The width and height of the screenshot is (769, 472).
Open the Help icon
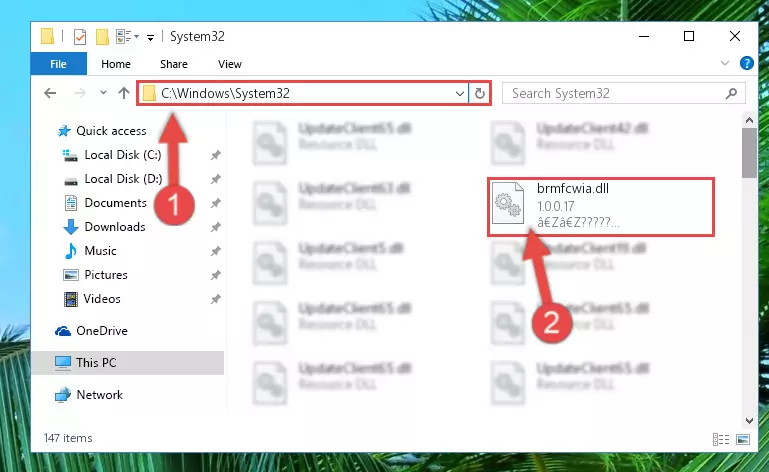(x=746, y=63)
